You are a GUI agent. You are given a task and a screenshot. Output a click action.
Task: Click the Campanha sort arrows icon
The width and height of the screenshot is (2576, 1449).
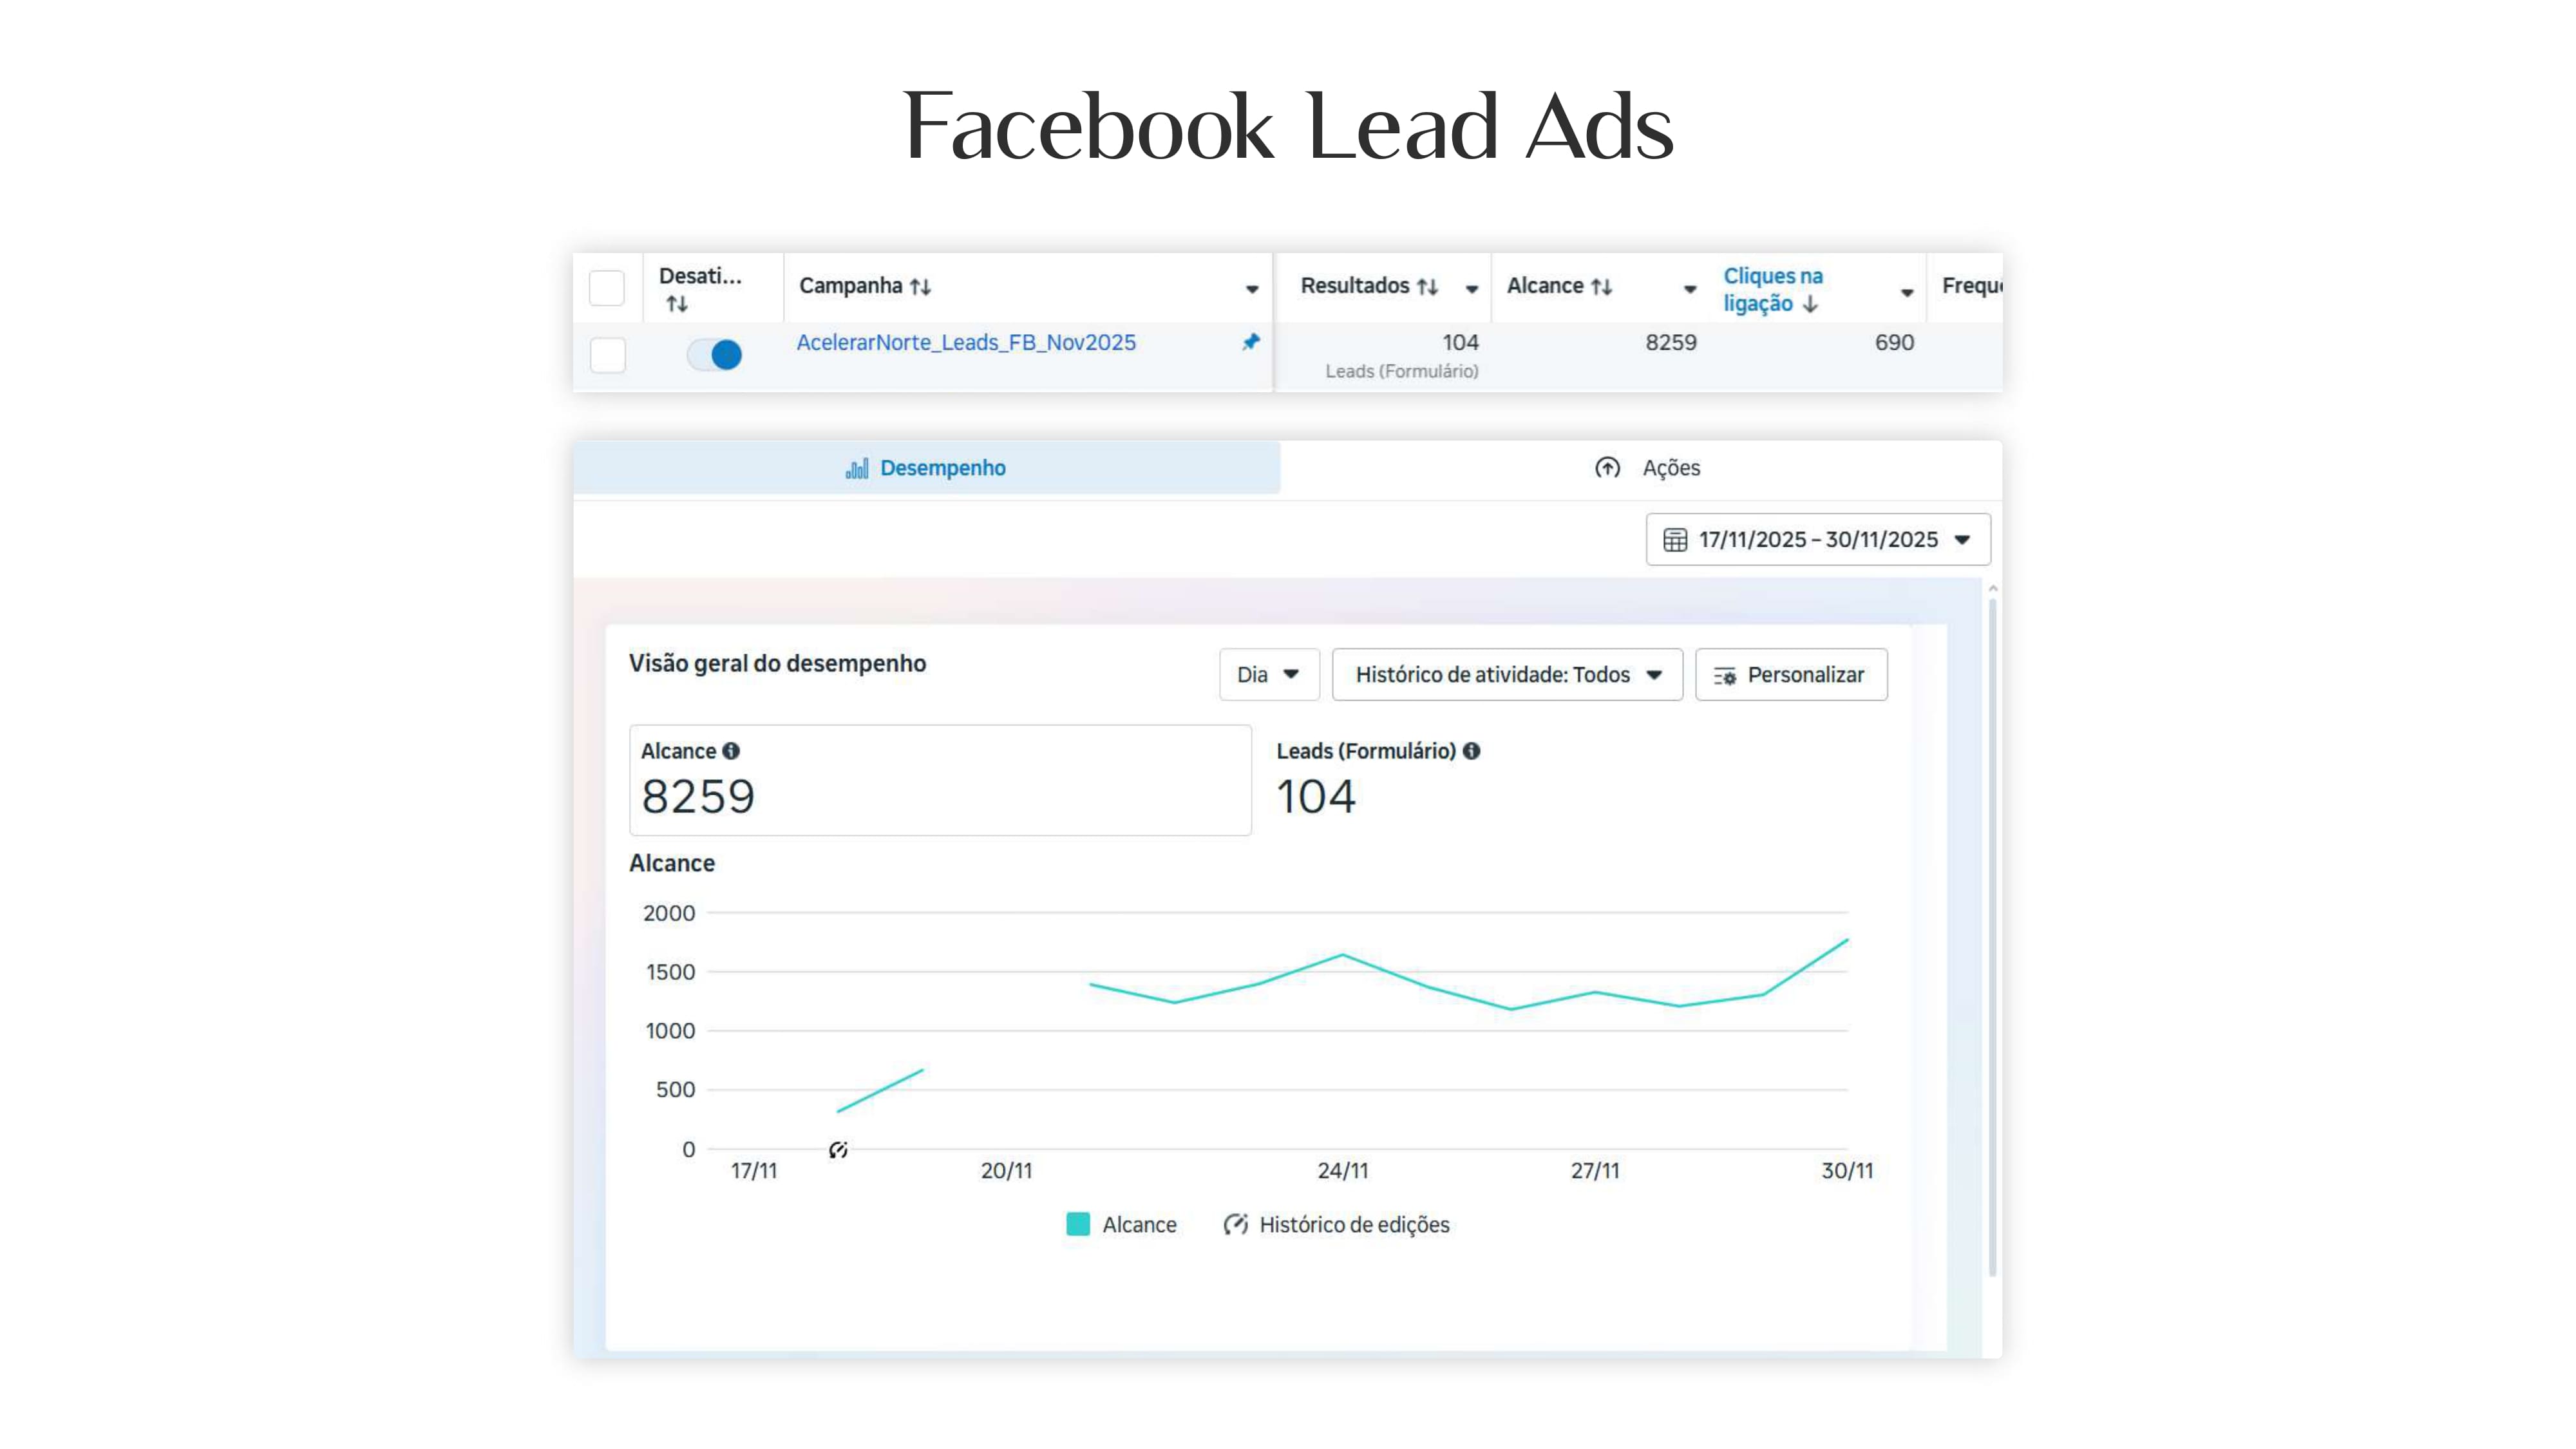(920, 287)
